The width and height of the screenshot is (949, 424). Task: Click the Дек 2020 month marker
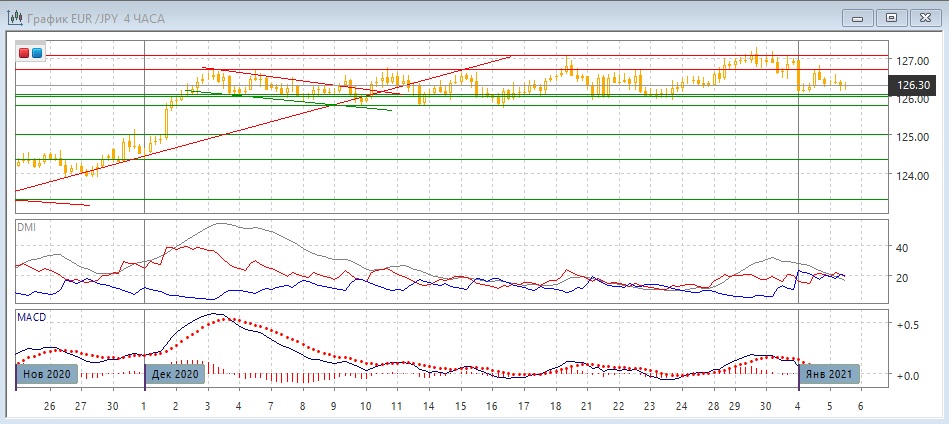coord(176,374)
